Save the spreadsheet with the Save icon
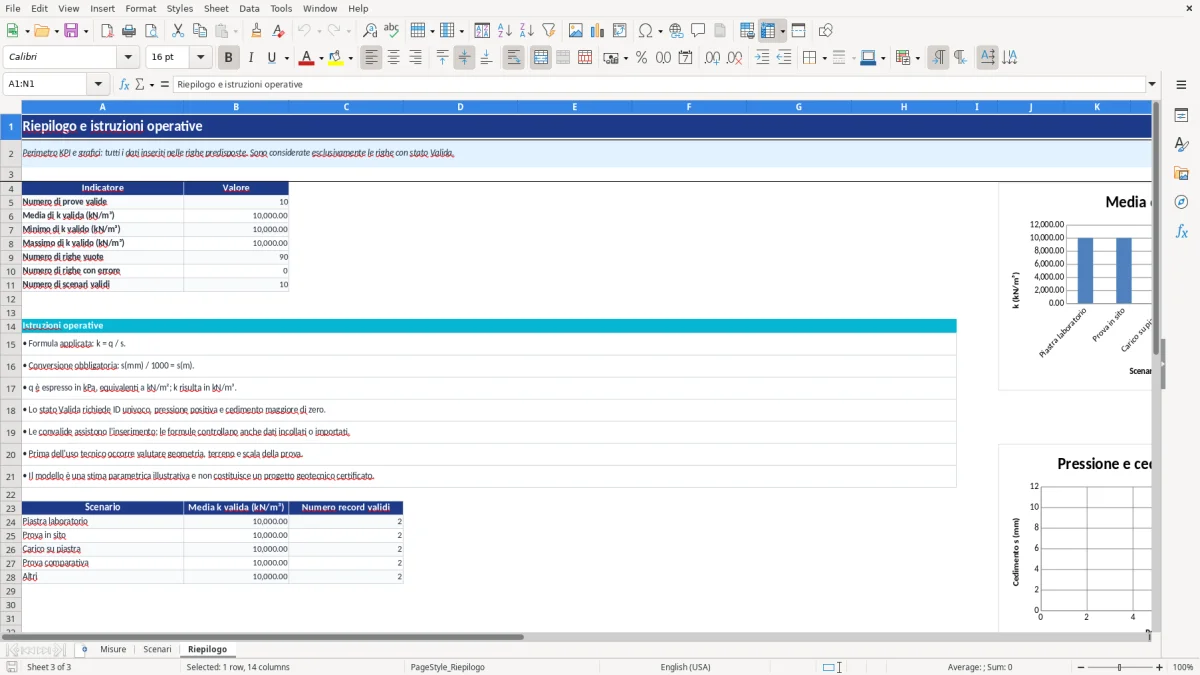 (x=71, y=31)
